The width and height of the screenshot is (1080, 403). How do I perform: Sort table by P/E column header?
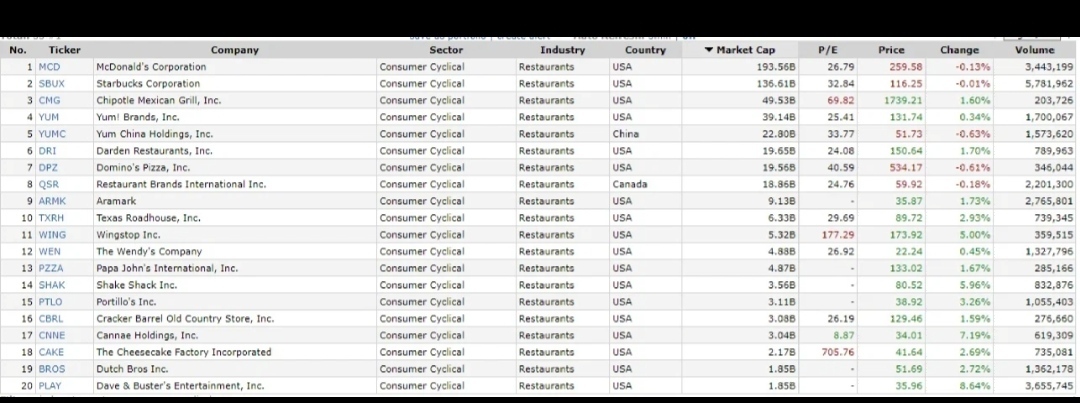(x=827, y=50)
